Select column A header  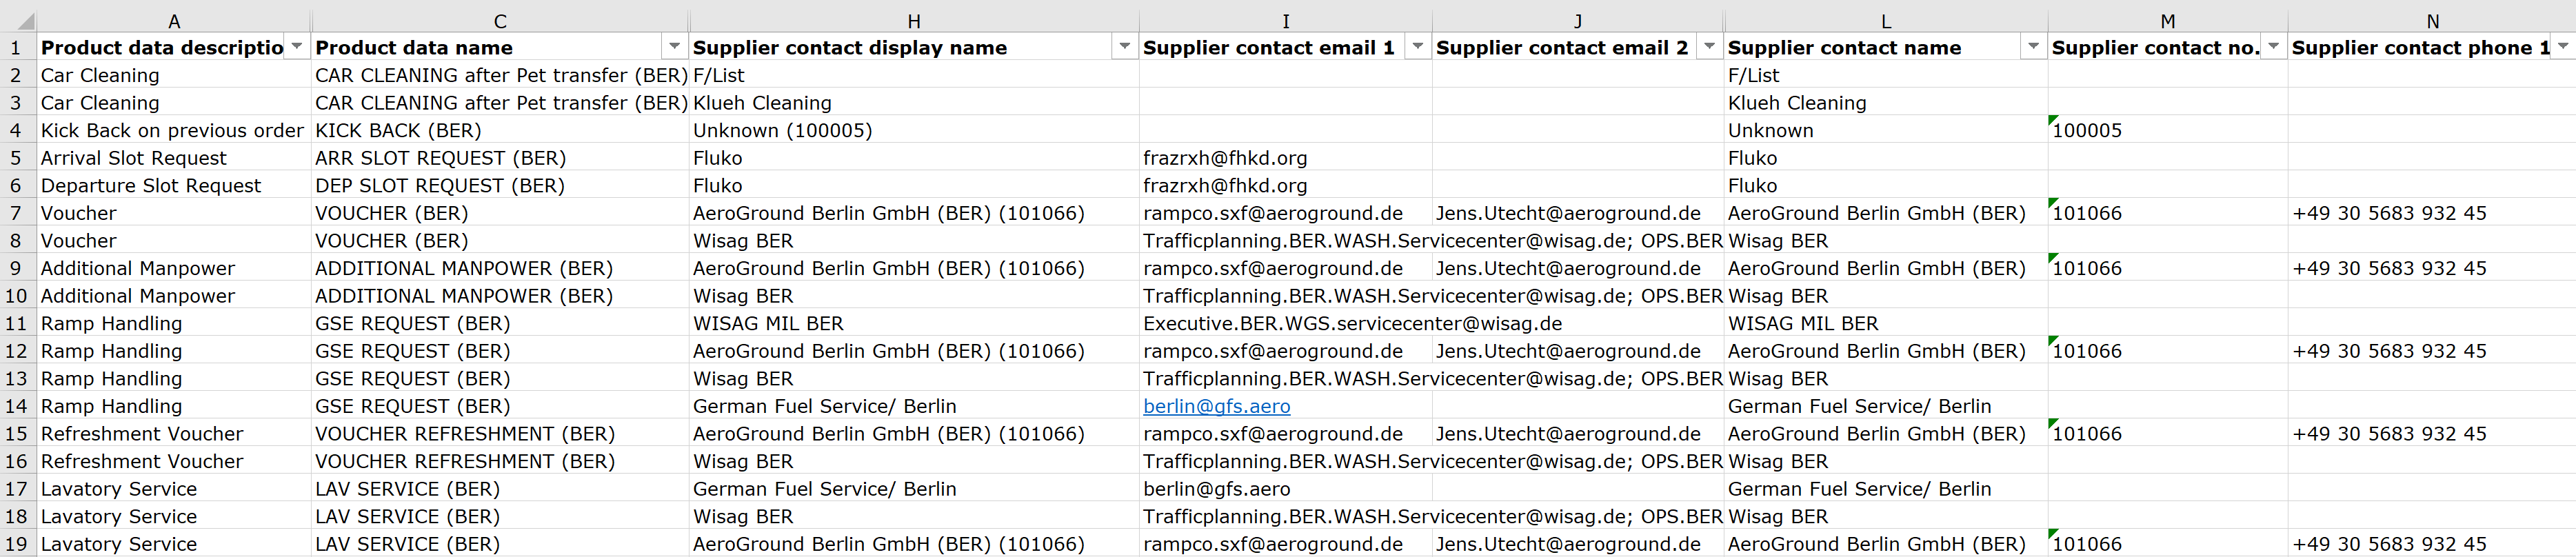[174, 21]
